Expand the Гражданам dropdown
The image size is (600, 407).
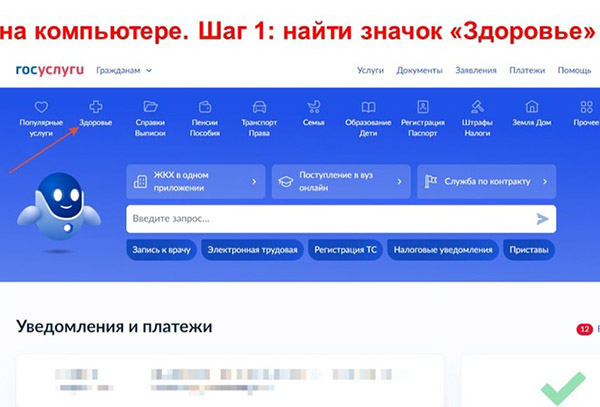click(x=124, y=70)
